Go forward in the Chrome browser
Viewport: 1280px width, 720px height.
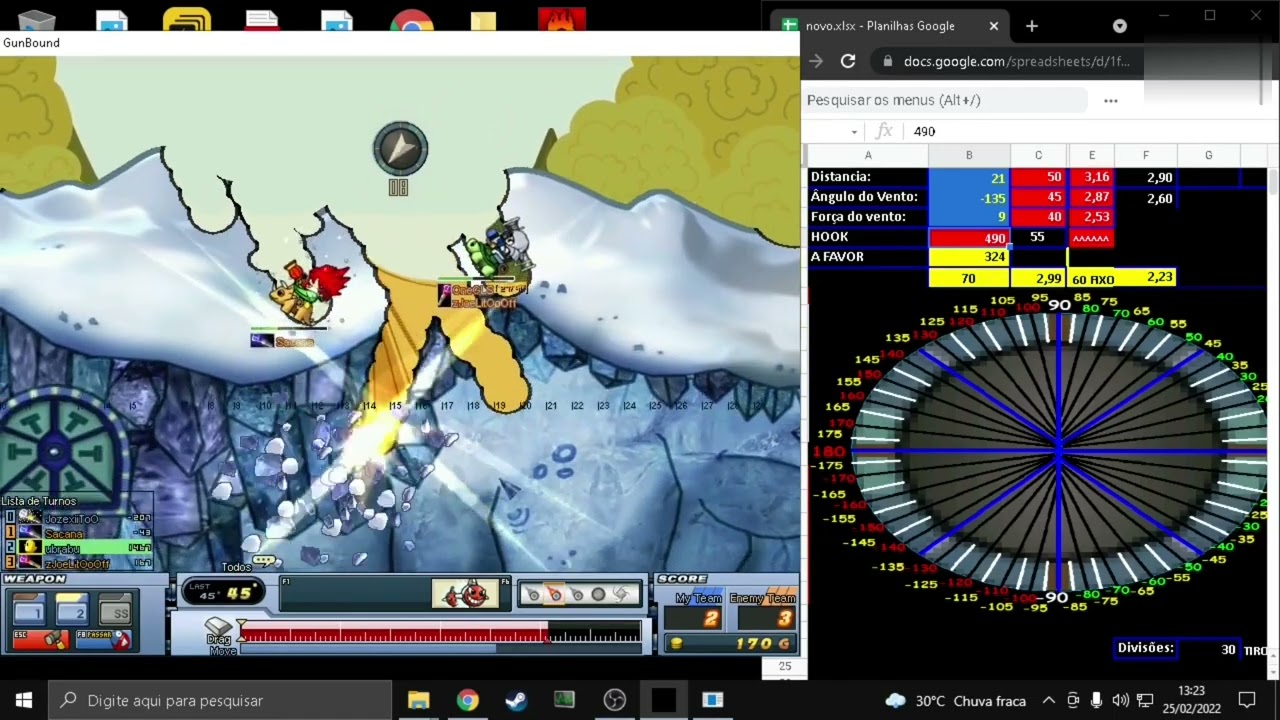pyautogui.click(x=816, y=61)
